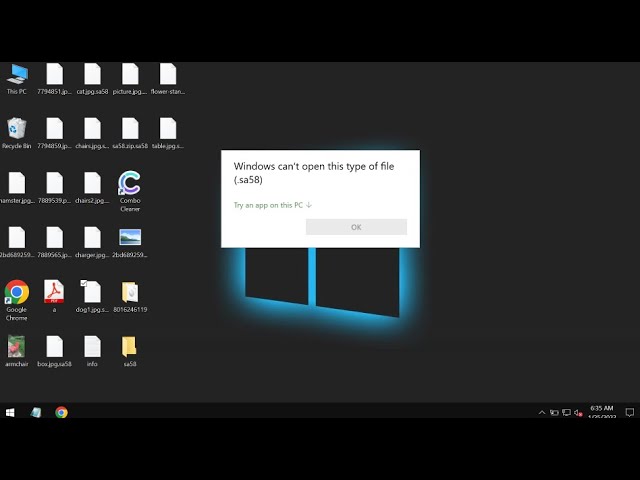Select the chairs.jpg.s file icon
The image size is (640, 480).
coord(92,129)
